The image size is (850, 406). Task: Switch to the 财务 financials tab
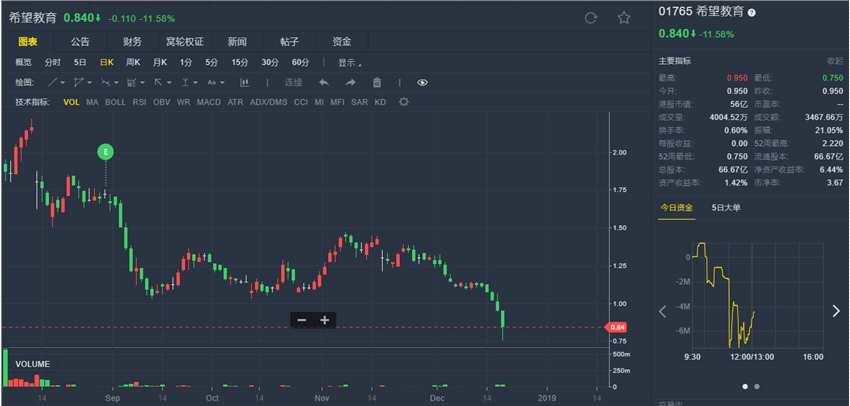pos(132,42)
